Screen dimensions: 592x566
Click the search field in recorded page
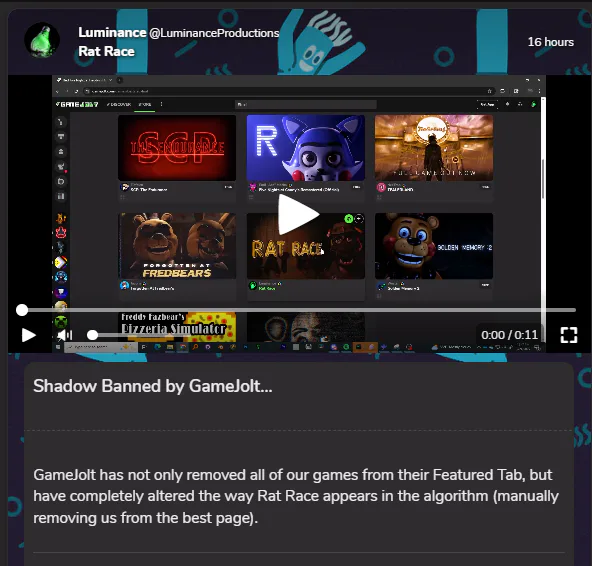[x=305, y=105]
